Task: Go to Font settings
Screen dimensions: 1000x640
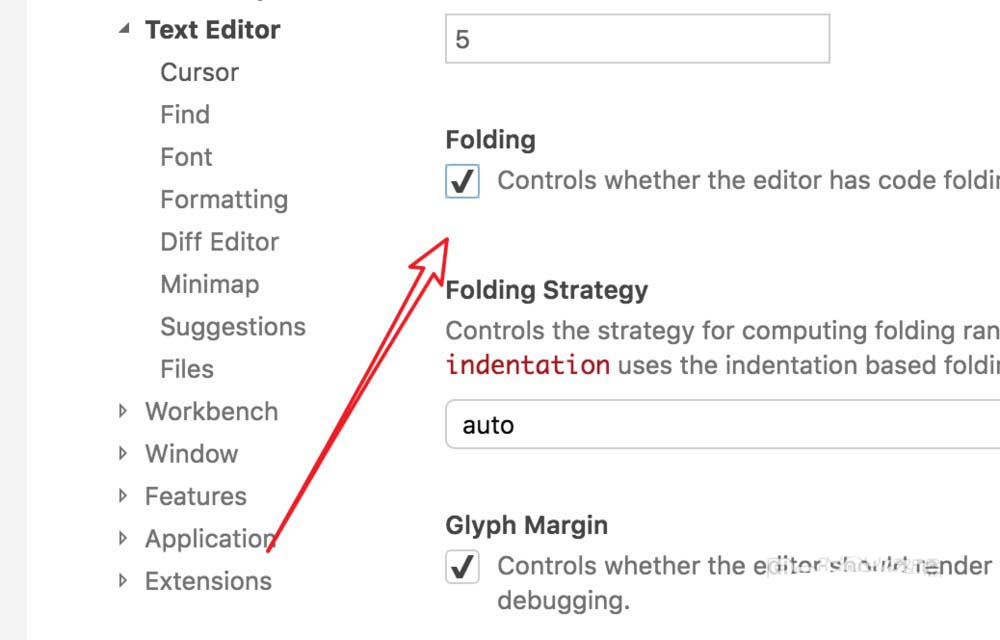Action: coord(186,157)
